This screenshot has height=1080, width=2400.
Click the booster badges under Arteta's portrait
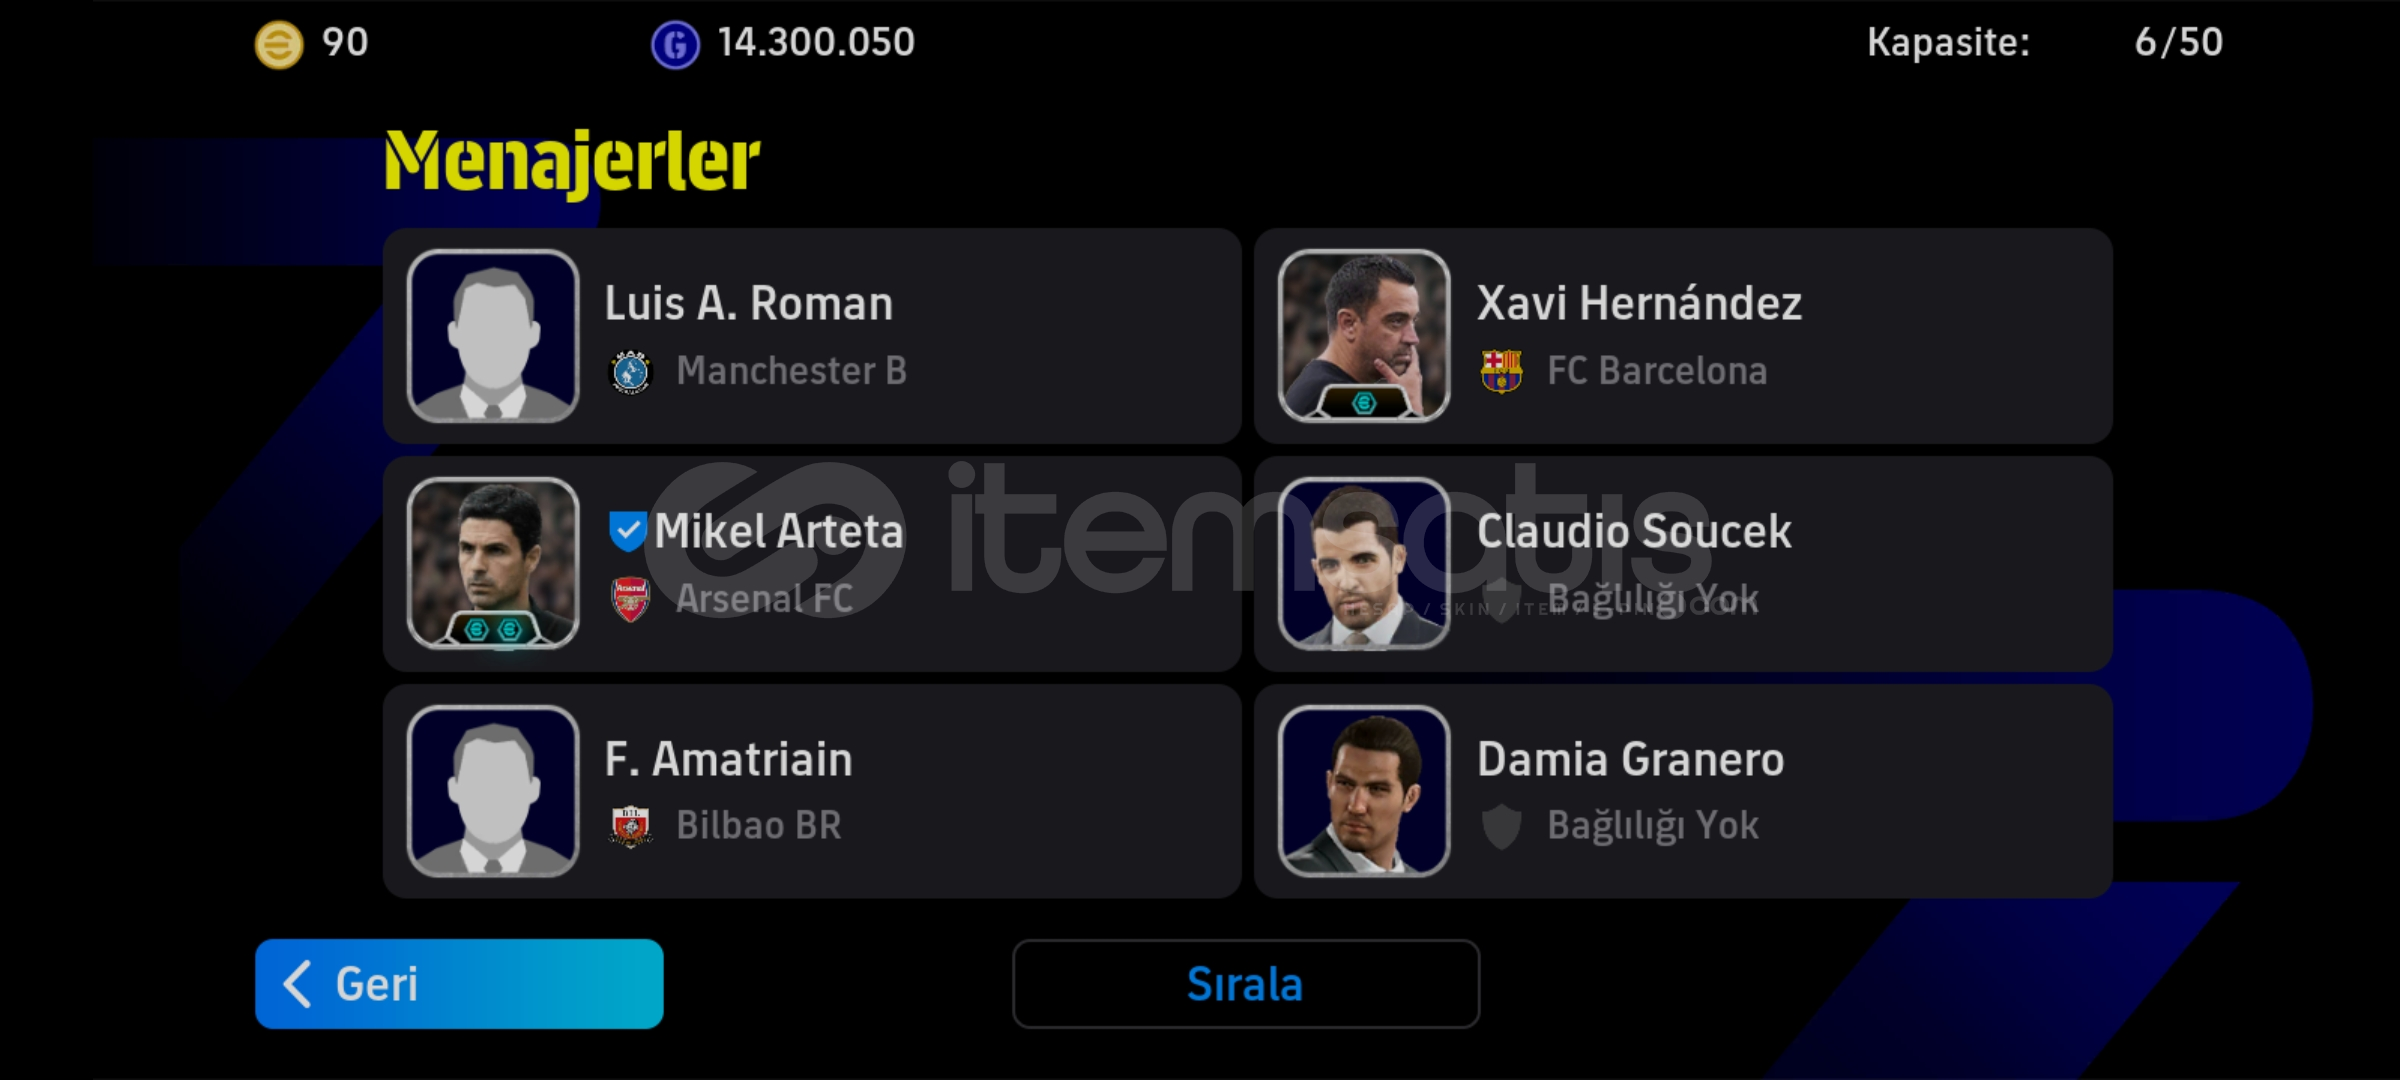click(x=493, y=629)
